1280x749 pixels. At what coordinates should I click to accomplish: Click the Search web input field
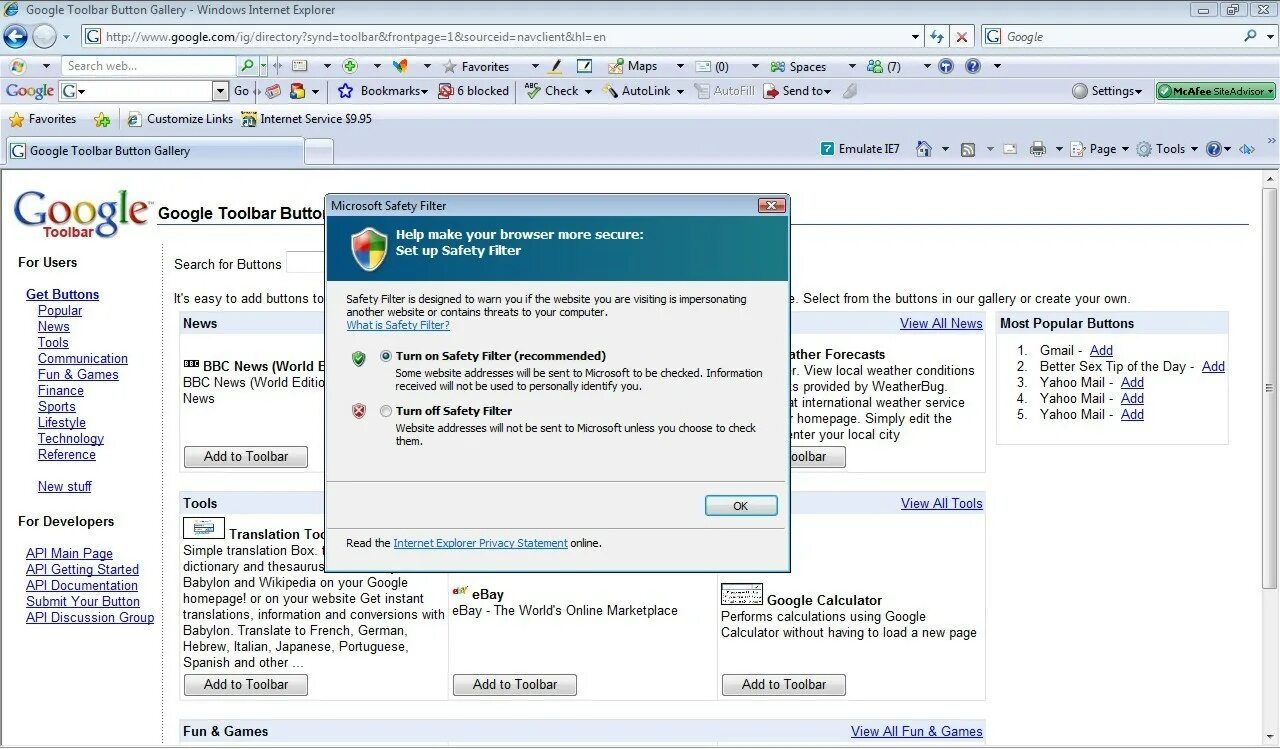(x=148, y=66)
